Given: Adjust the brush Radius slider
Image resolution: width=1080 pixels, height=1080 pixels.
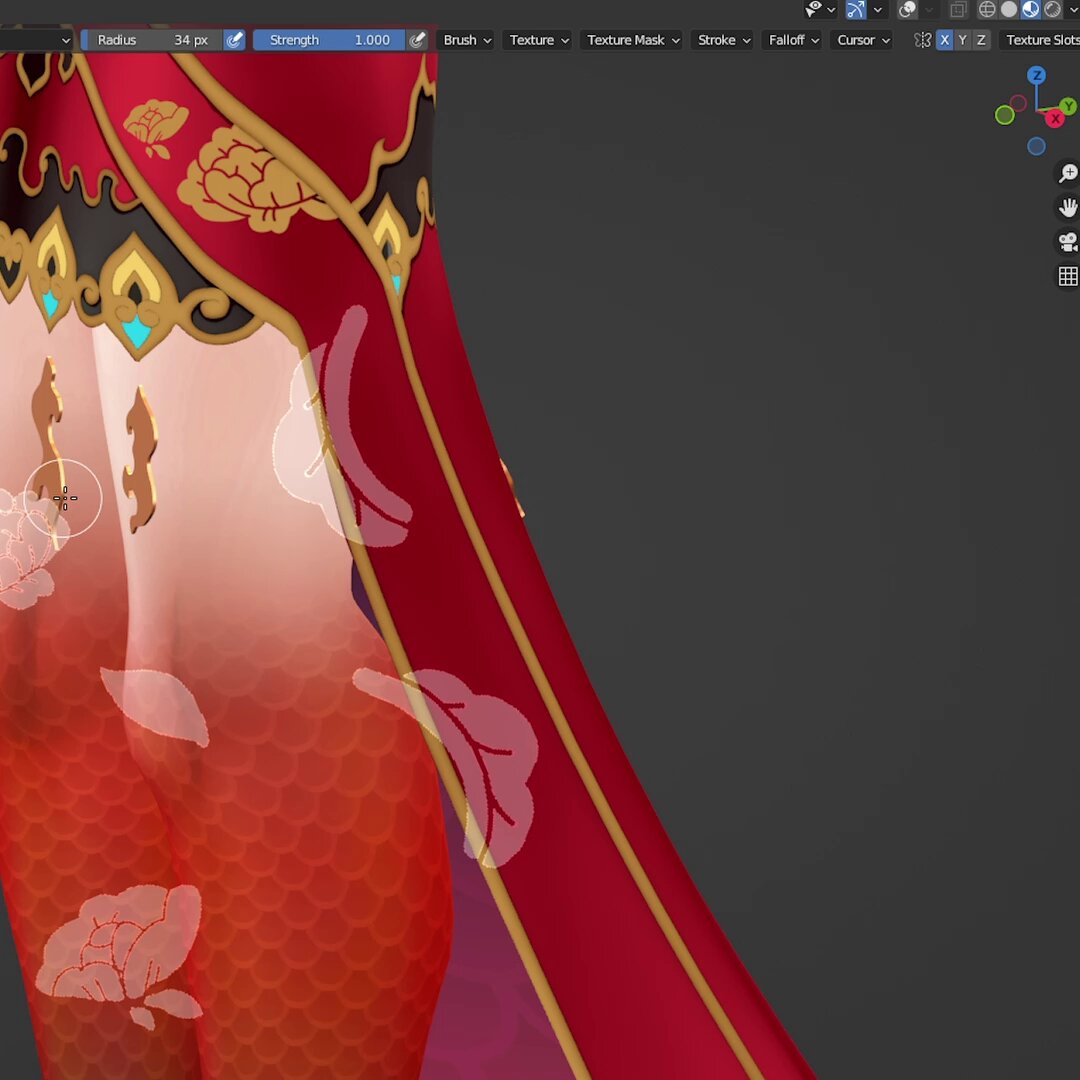Looking at the screenshot, I should point(152,40).
